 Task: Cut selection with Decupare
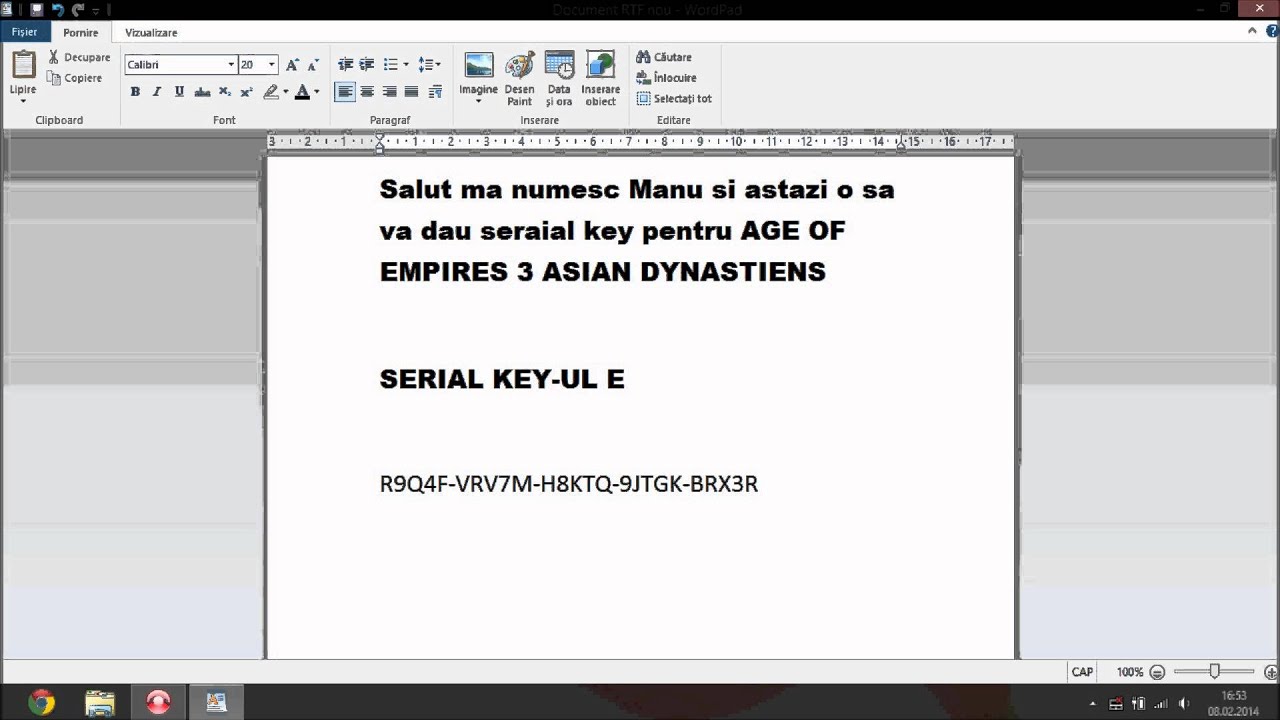click(x=79, y=57)
